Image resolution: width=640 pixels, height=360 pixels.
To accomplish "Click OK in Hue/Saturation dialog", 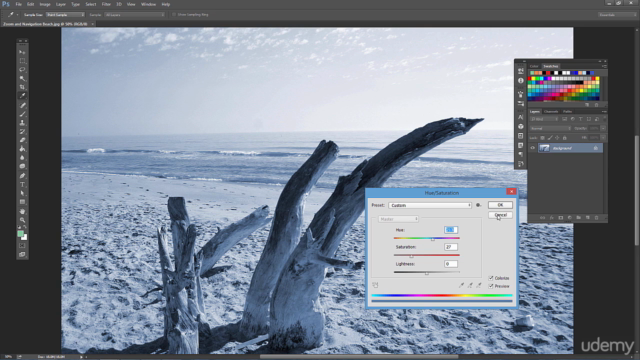I will pos(500,205).
